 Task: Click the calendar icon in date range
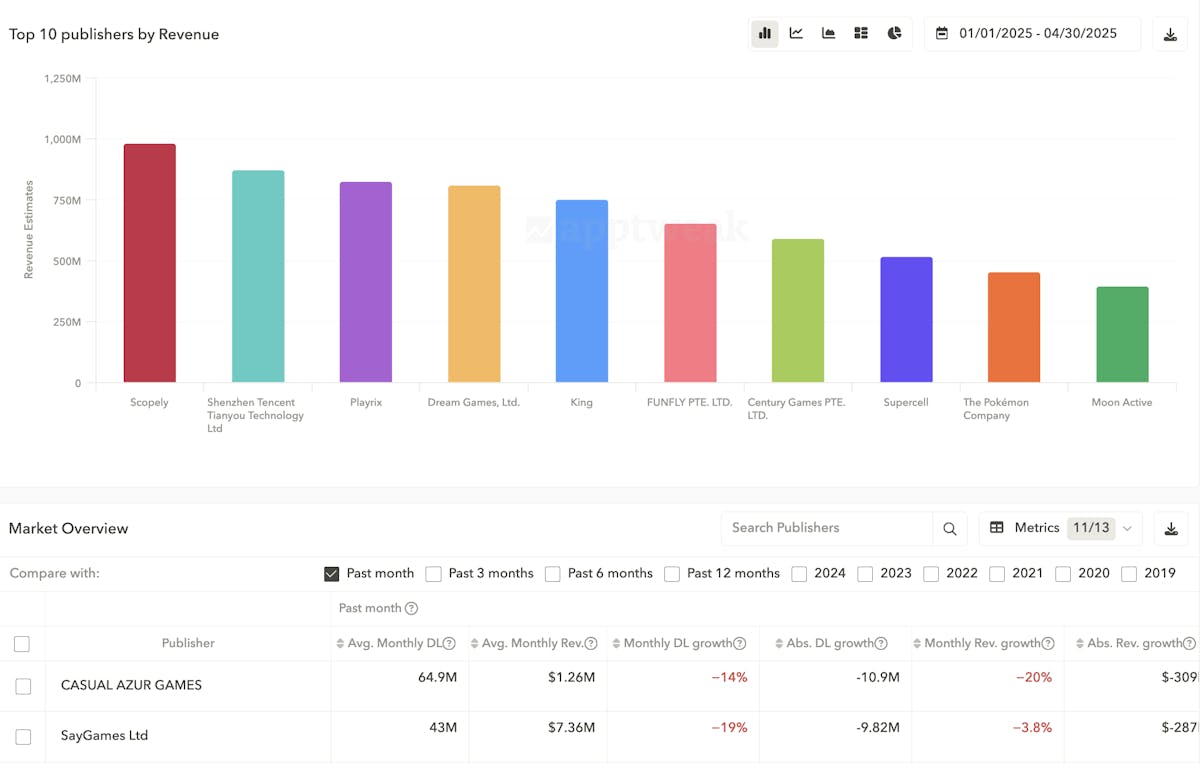(942, 33)
